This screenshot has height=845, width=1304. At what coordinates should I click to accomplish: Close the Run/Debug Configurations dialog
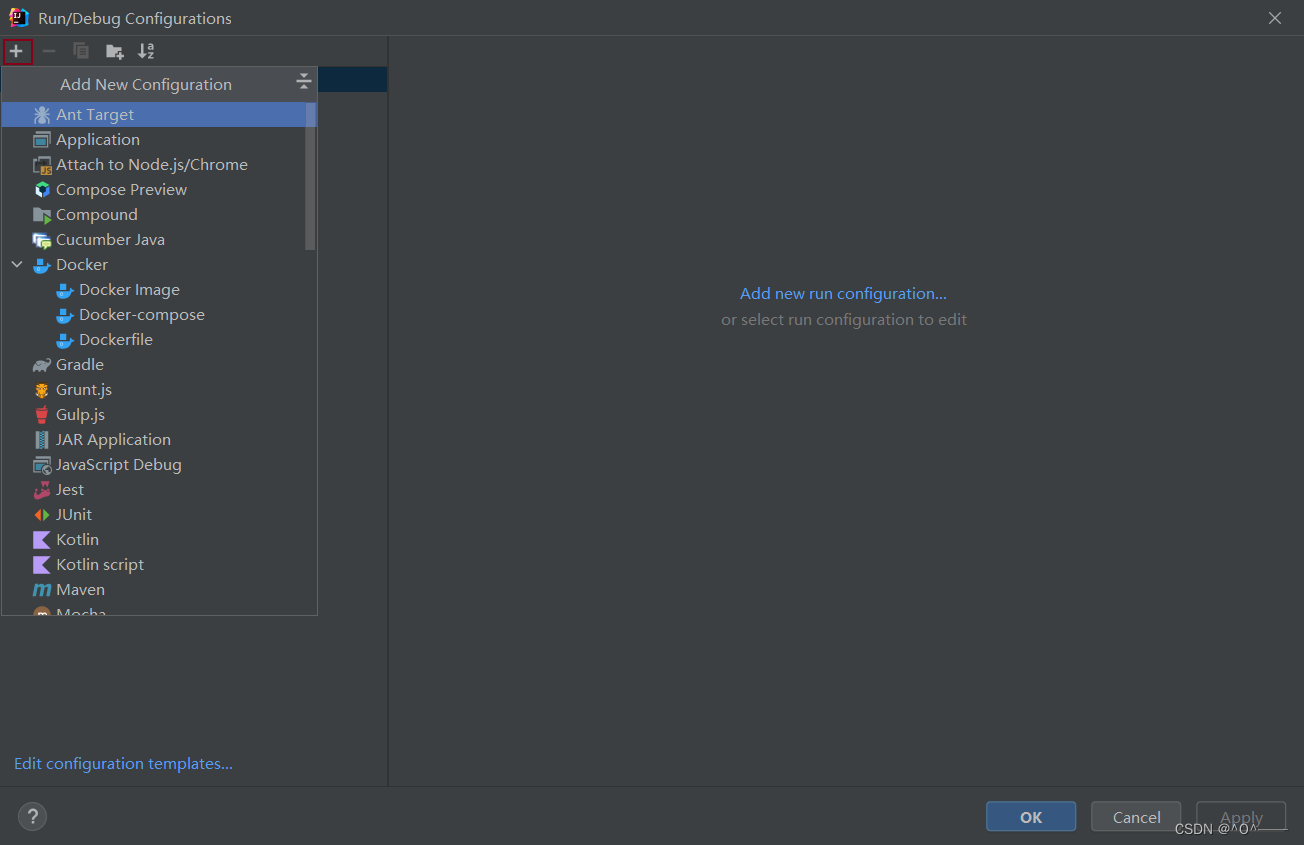[1275, 18]
